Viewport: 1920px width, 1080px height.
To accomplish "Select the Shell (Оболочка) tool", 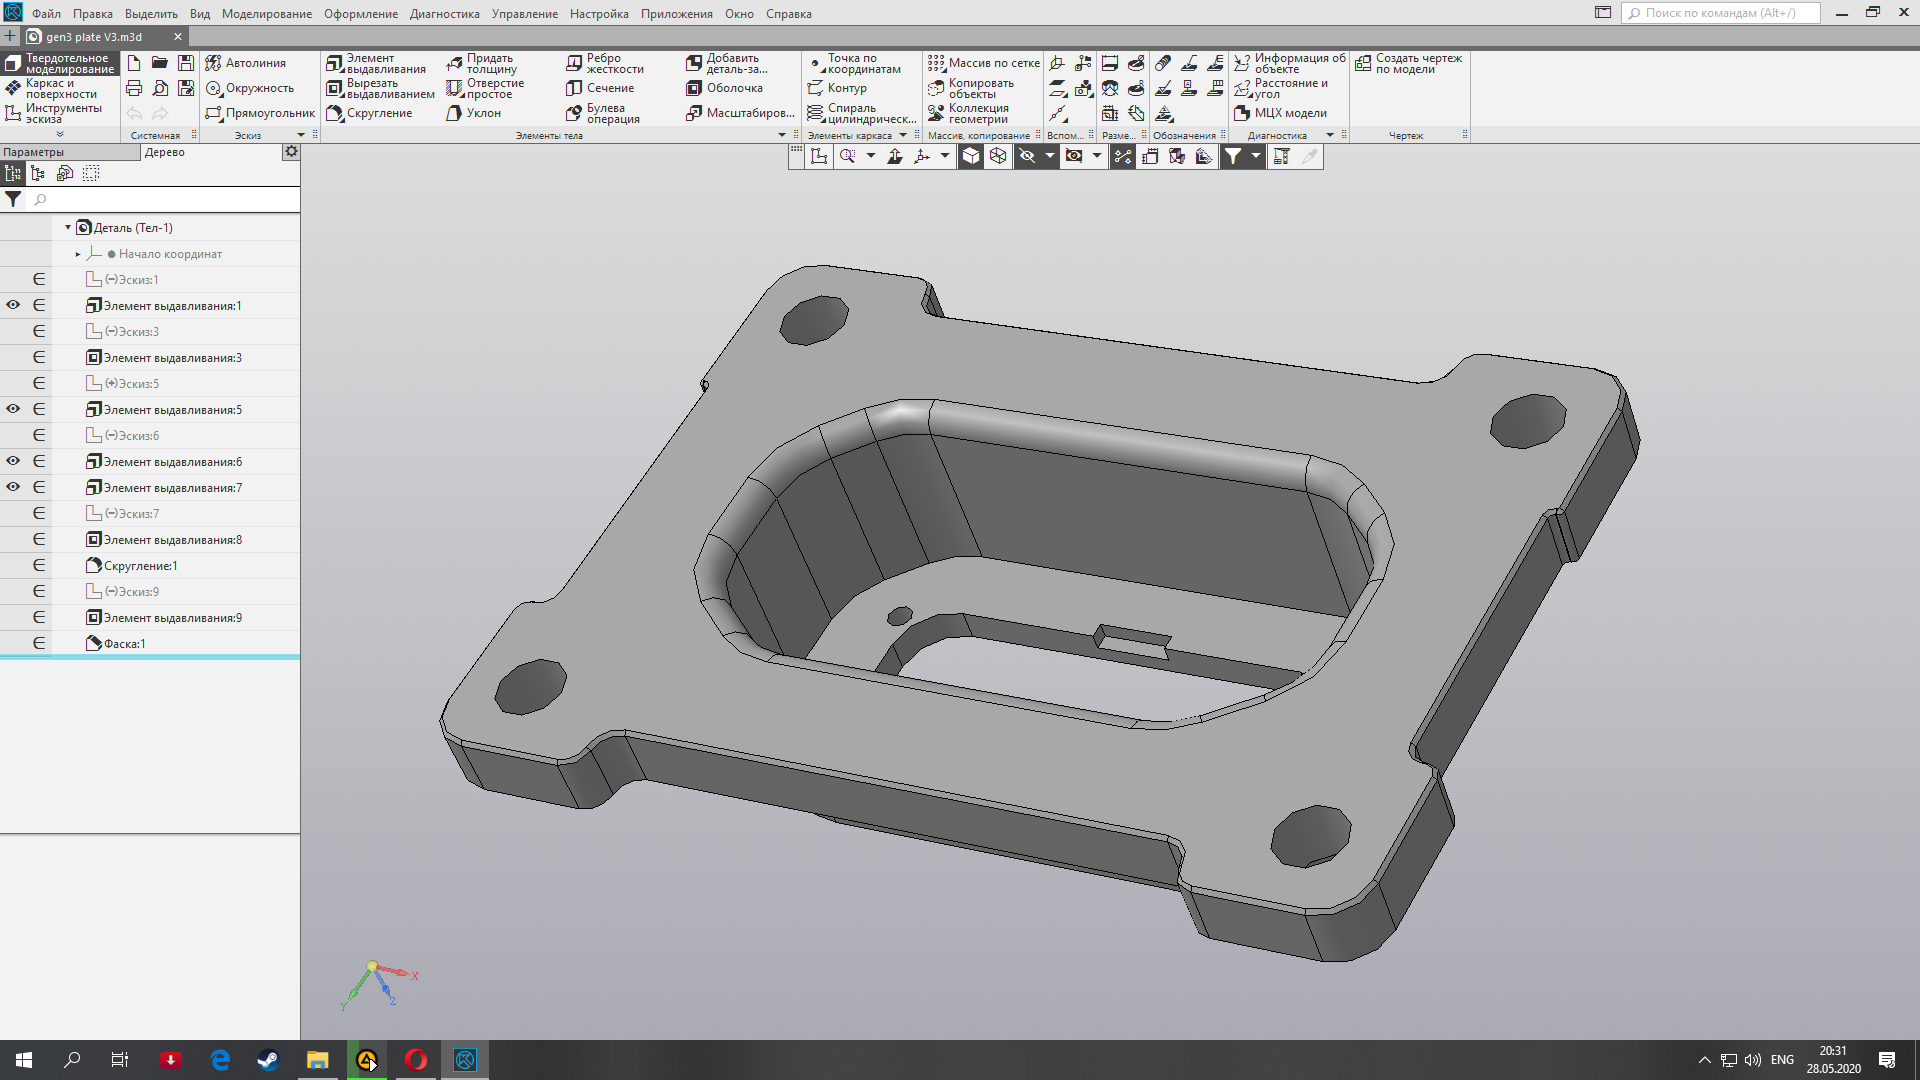I will click(724, 88).
